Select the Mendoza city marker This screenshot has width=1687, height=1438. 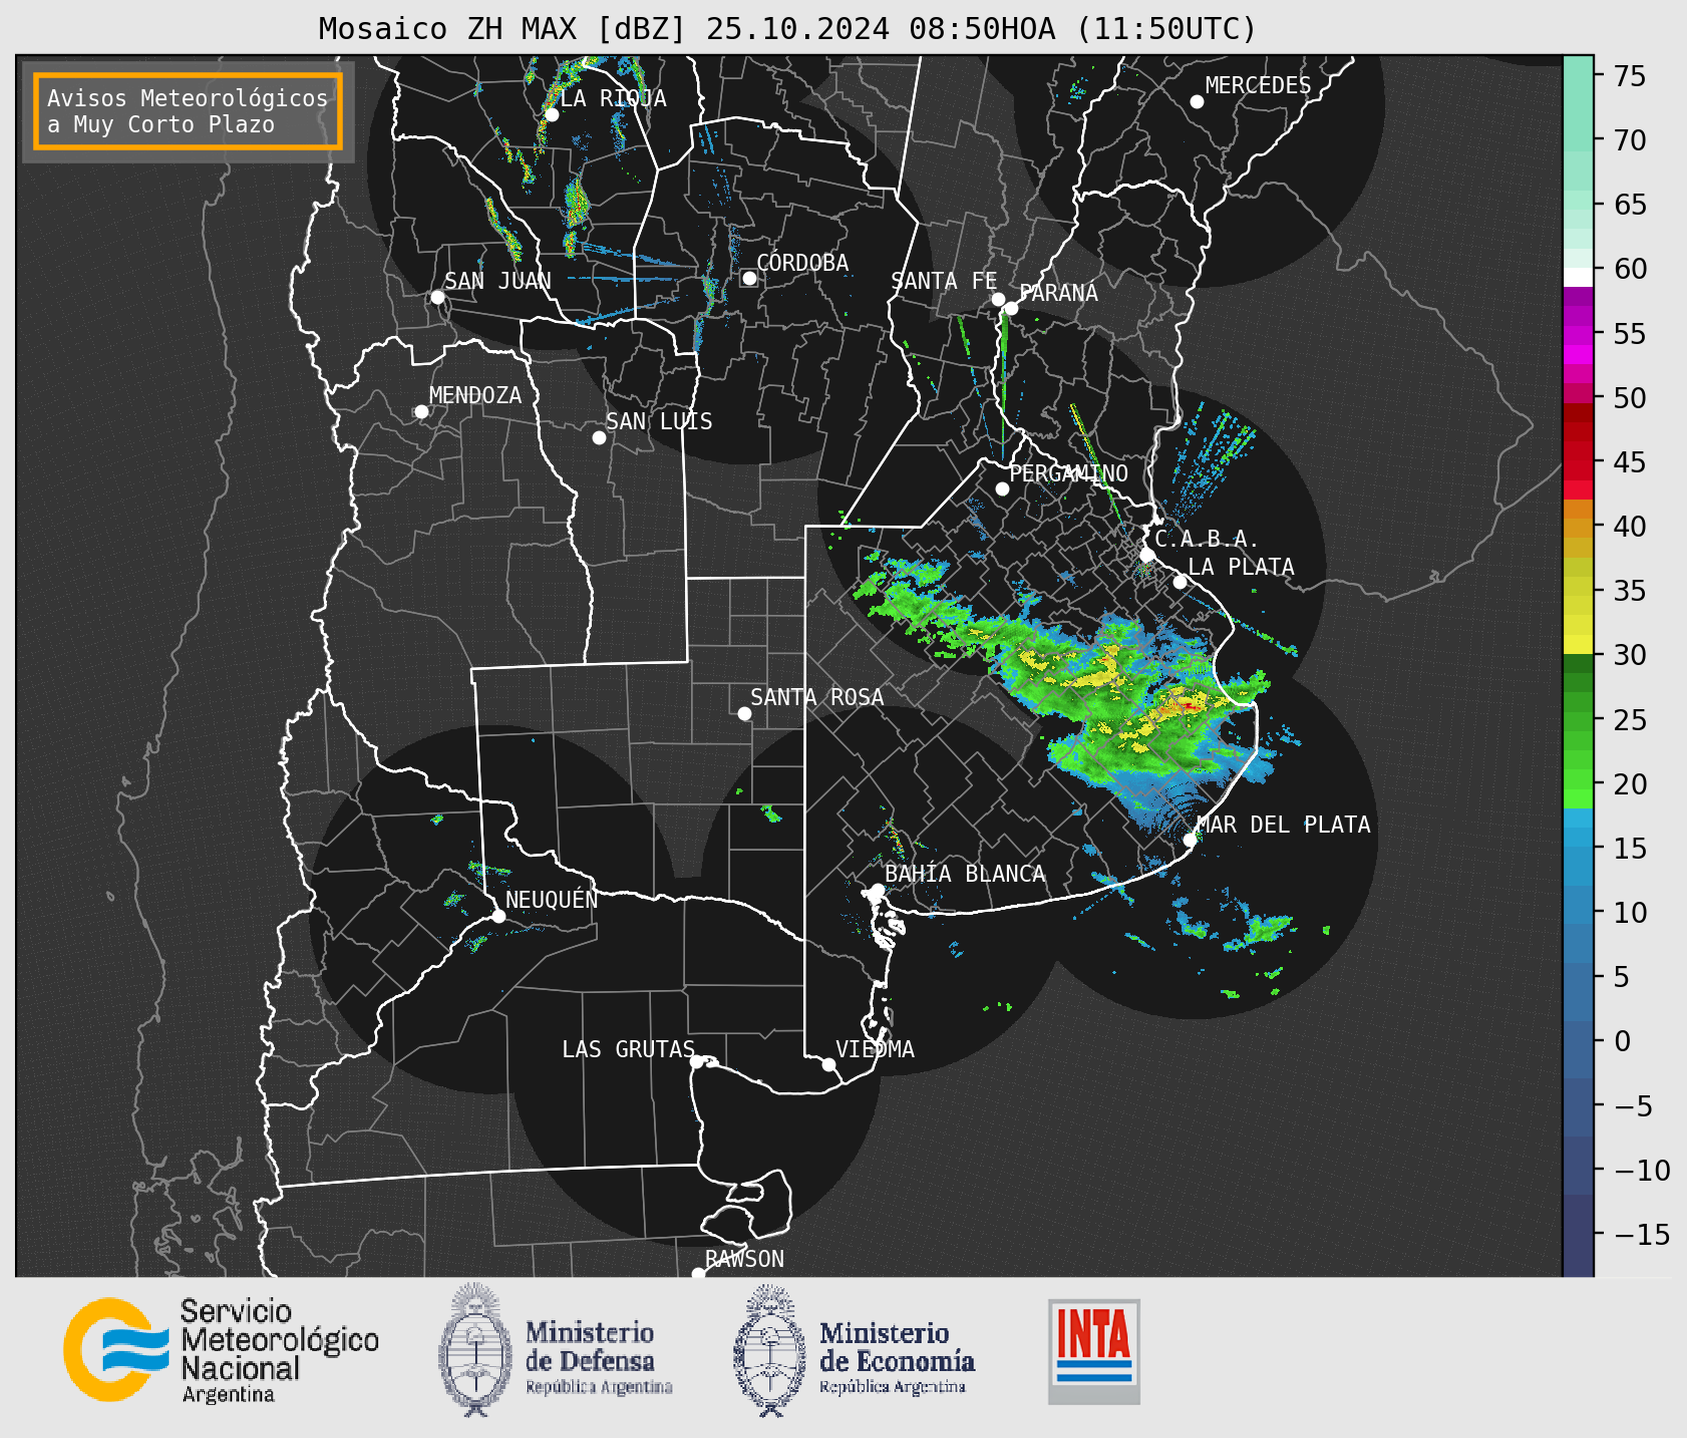(x=421, y=412)
